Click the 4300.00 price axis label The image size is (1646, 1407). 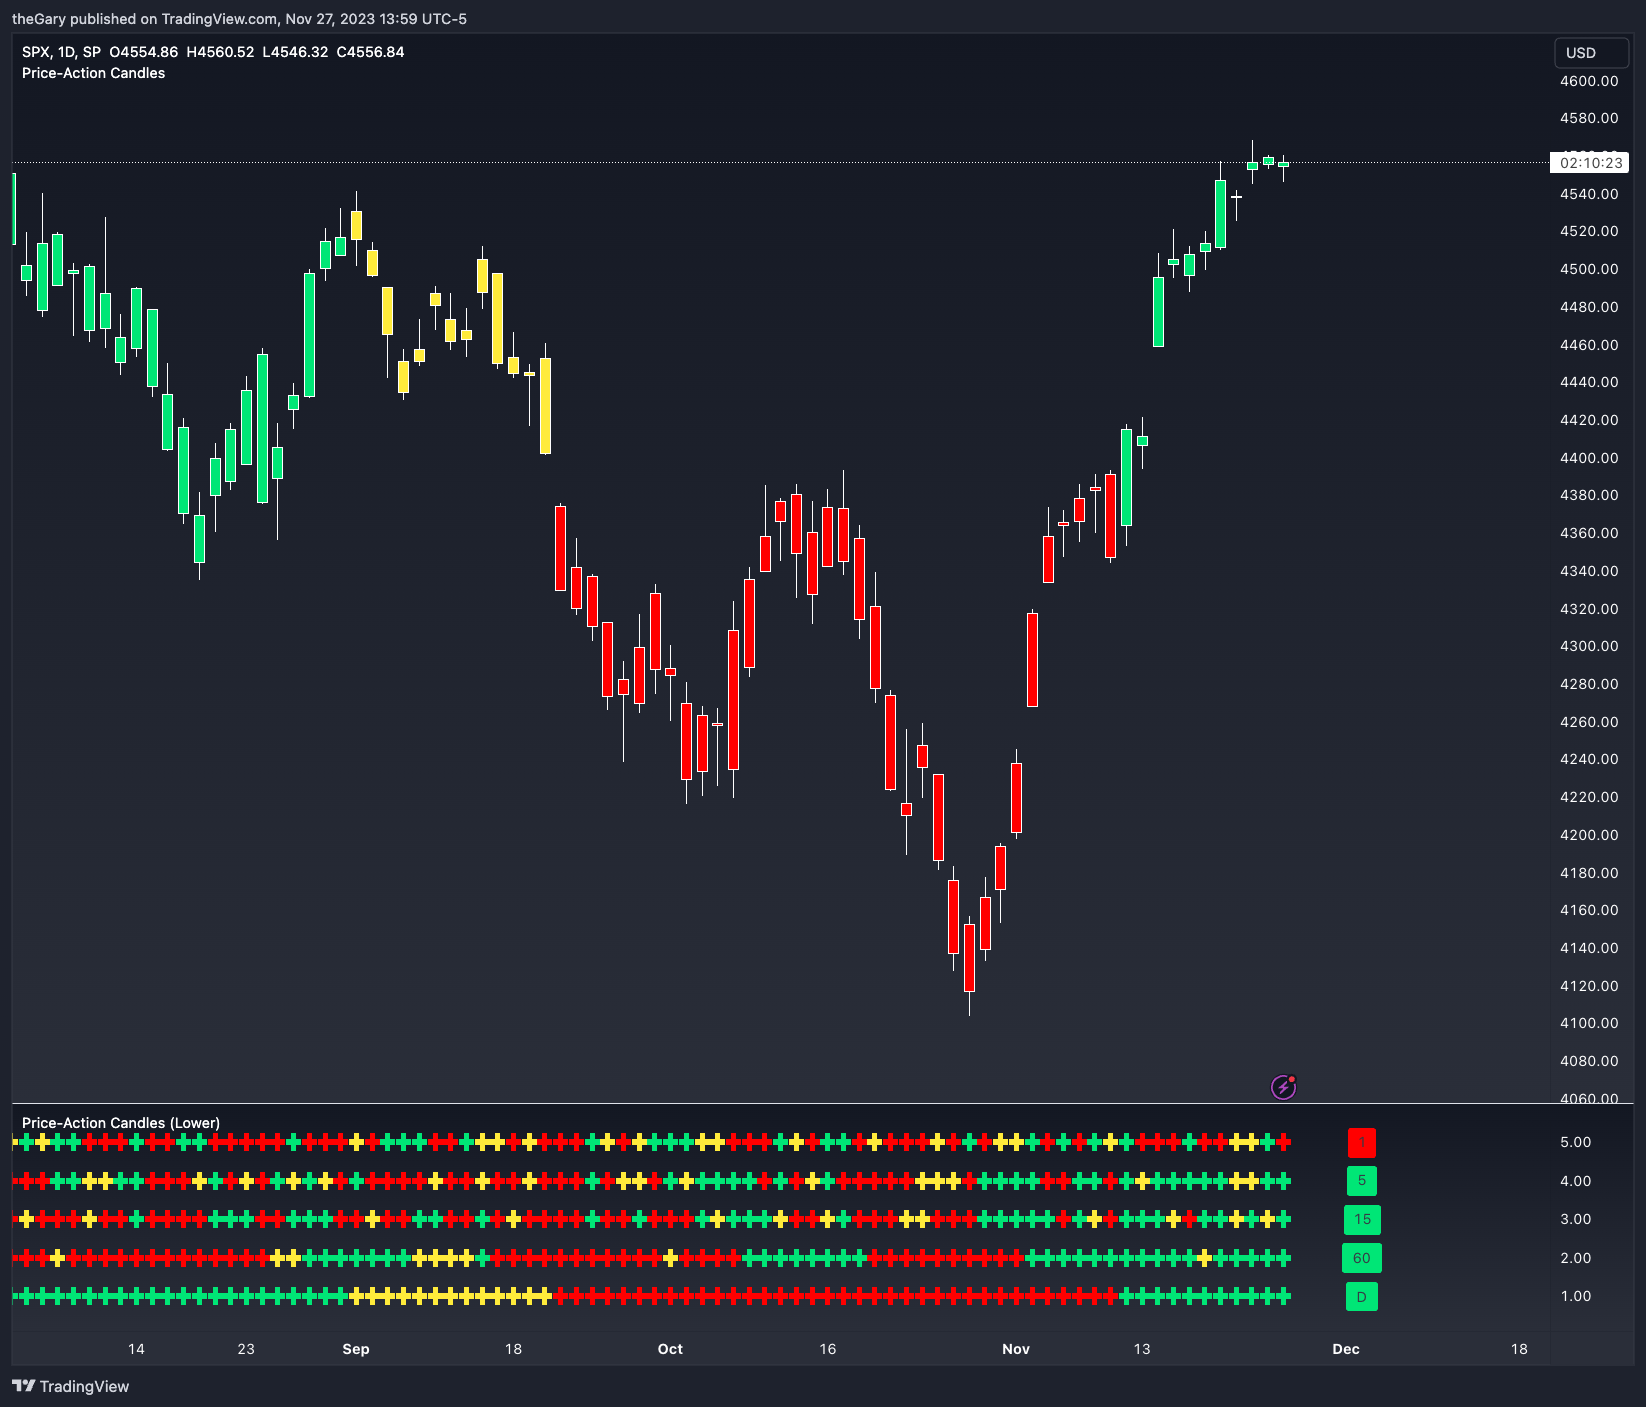[x=1589, y=646]
